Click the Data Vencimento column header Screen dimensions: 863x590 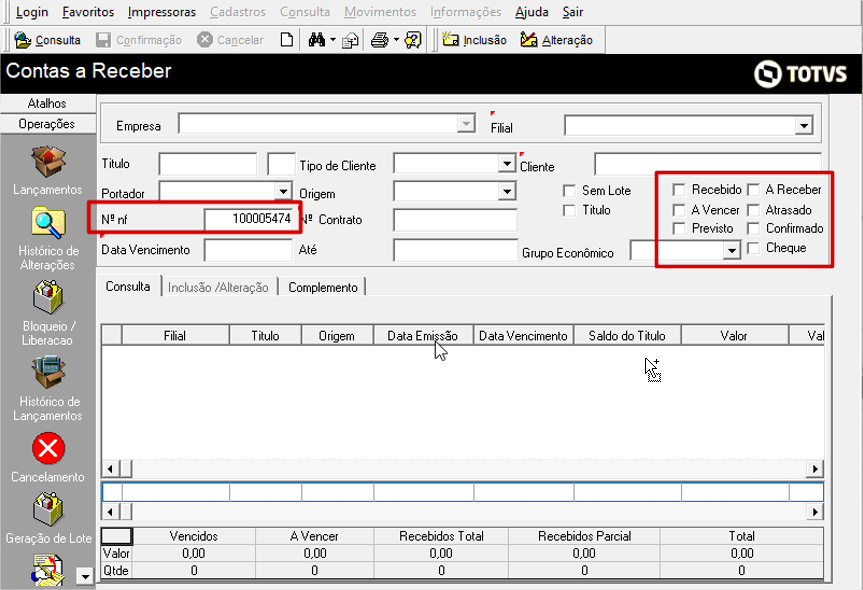[x=523, y=336]
